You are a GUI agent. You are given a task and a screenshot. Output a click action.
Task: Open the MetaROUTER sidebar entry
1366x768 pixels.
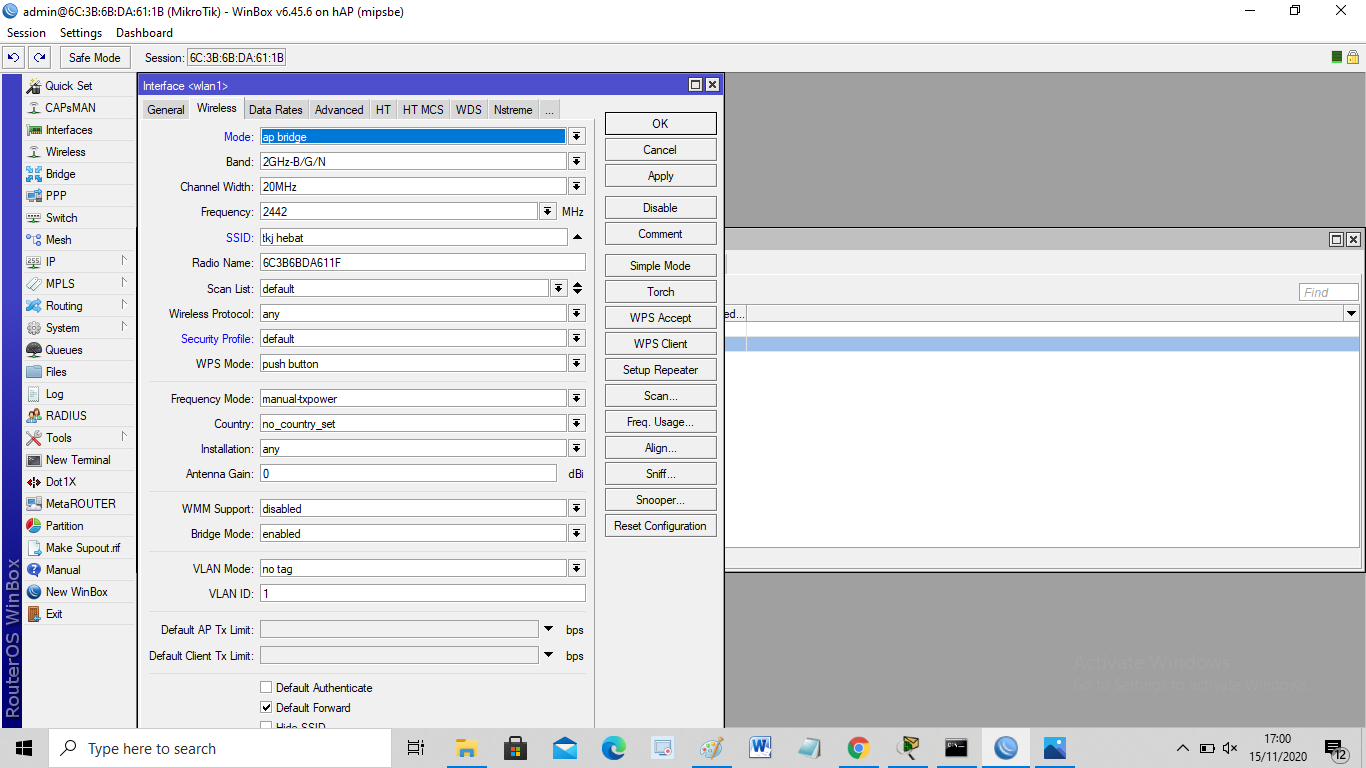click(x=79, y=504)
